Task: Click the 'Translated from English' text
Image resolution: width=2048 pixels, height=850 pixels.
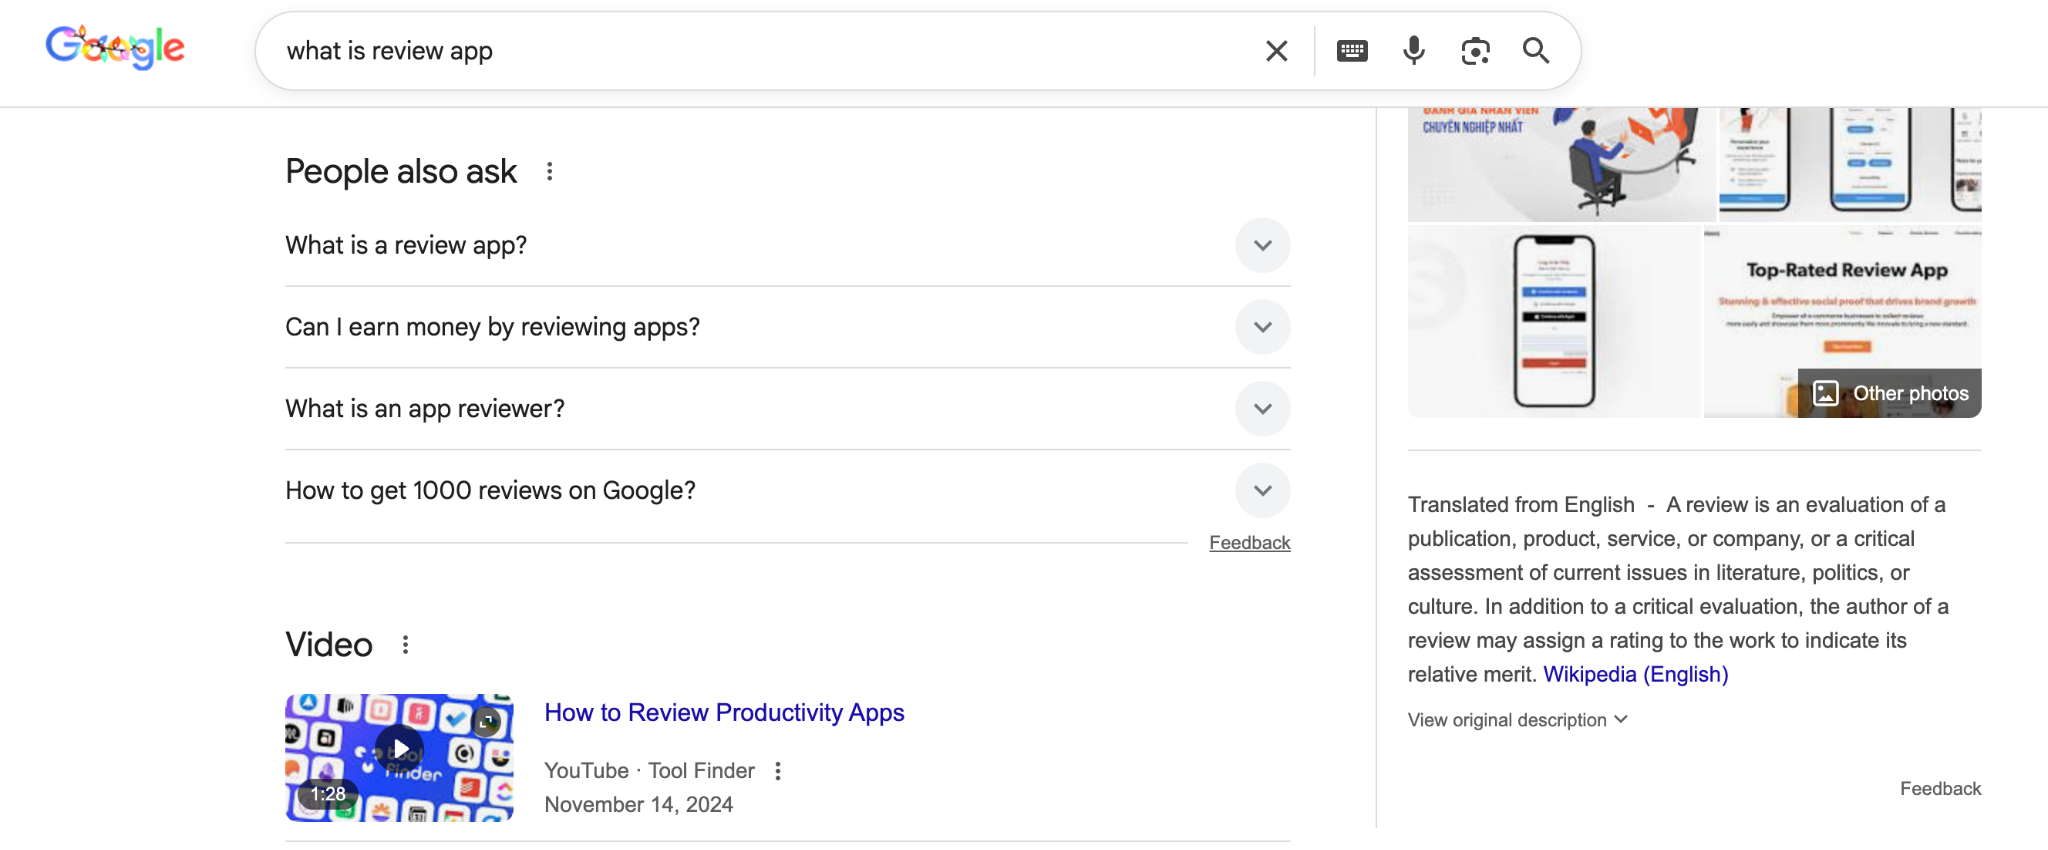Action: coord(1521,505)
